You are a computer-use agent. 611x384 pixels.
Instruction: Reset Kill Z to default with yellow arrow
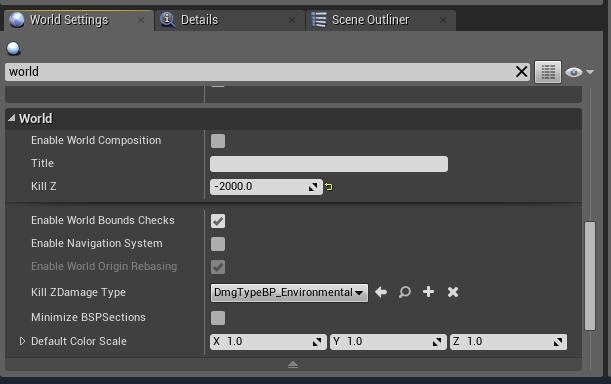pos(329,187)
